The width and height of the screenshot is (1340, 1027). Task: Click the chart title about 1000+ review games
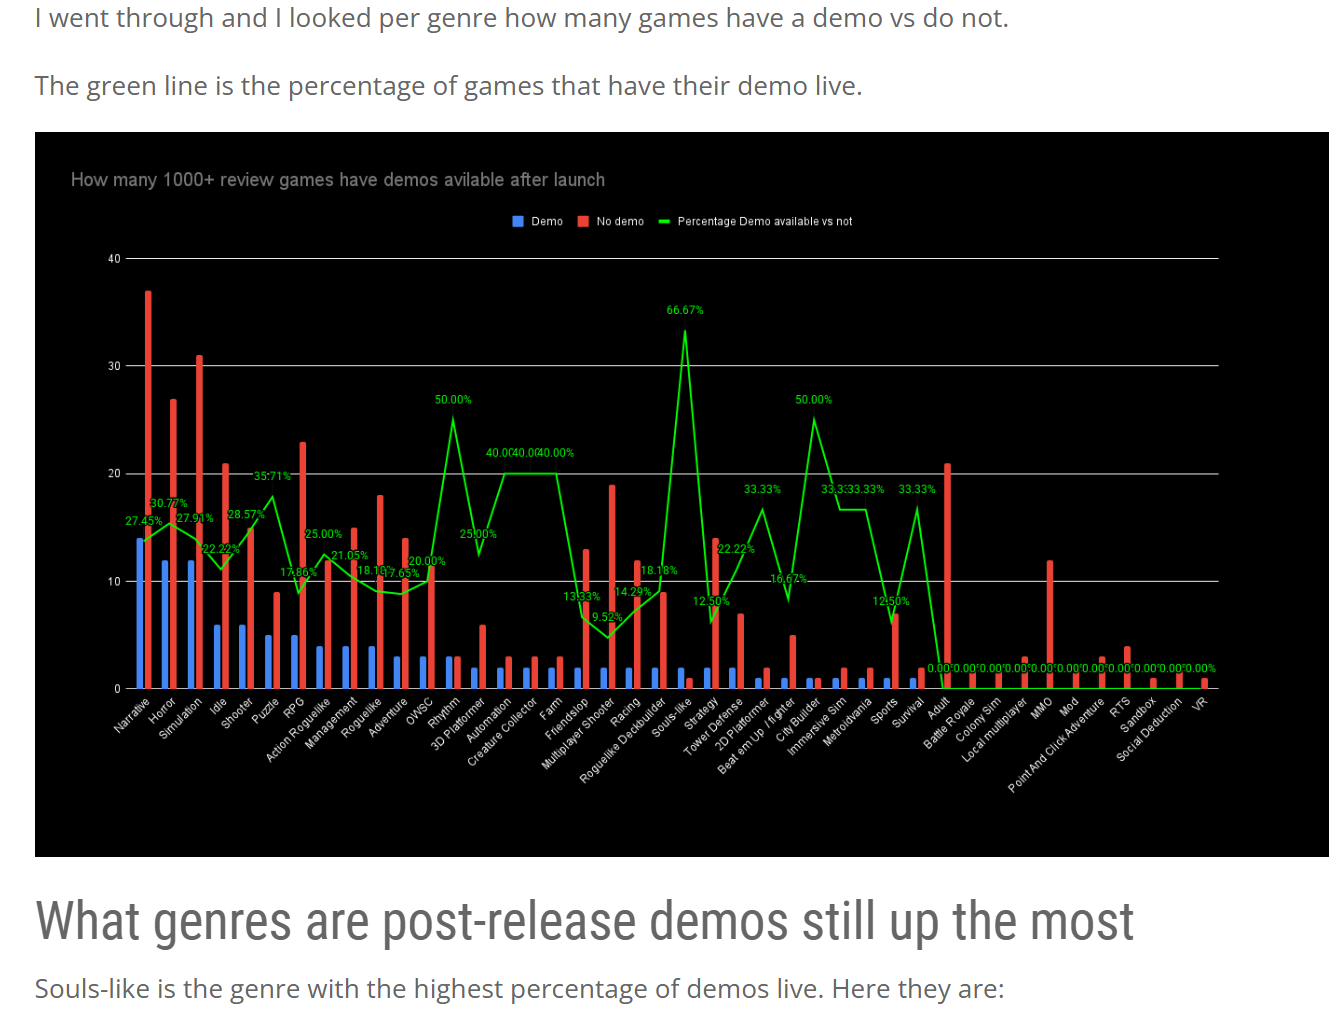tap(338, 180)
